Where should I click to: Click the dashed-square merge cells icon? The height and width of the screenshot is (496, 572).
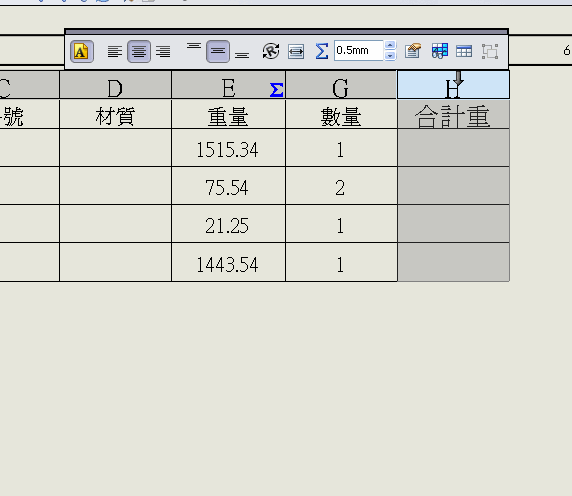pyautogui.click(x=490, y=51)
